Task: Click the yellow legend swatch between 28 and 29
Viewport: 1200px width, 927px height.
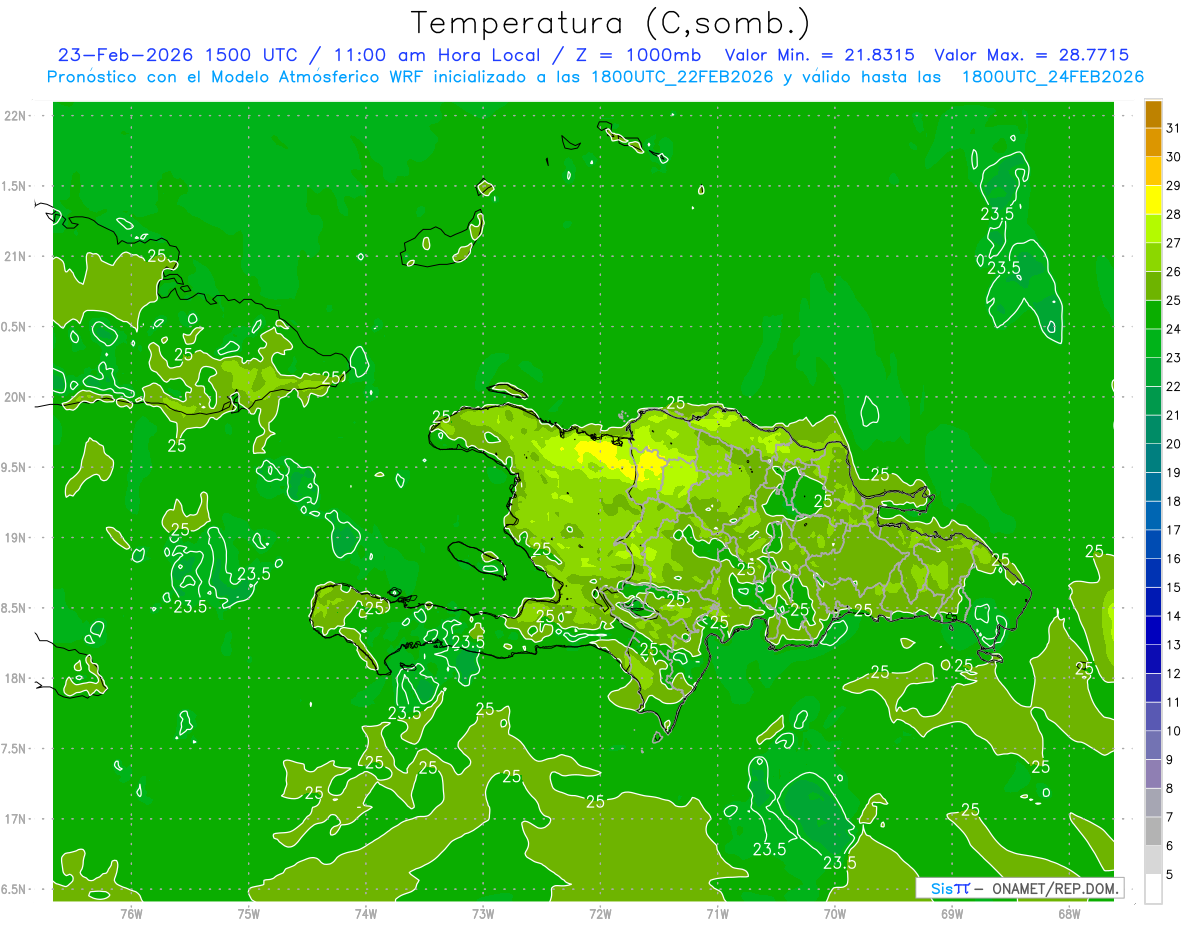Action: pos(1153,200)
